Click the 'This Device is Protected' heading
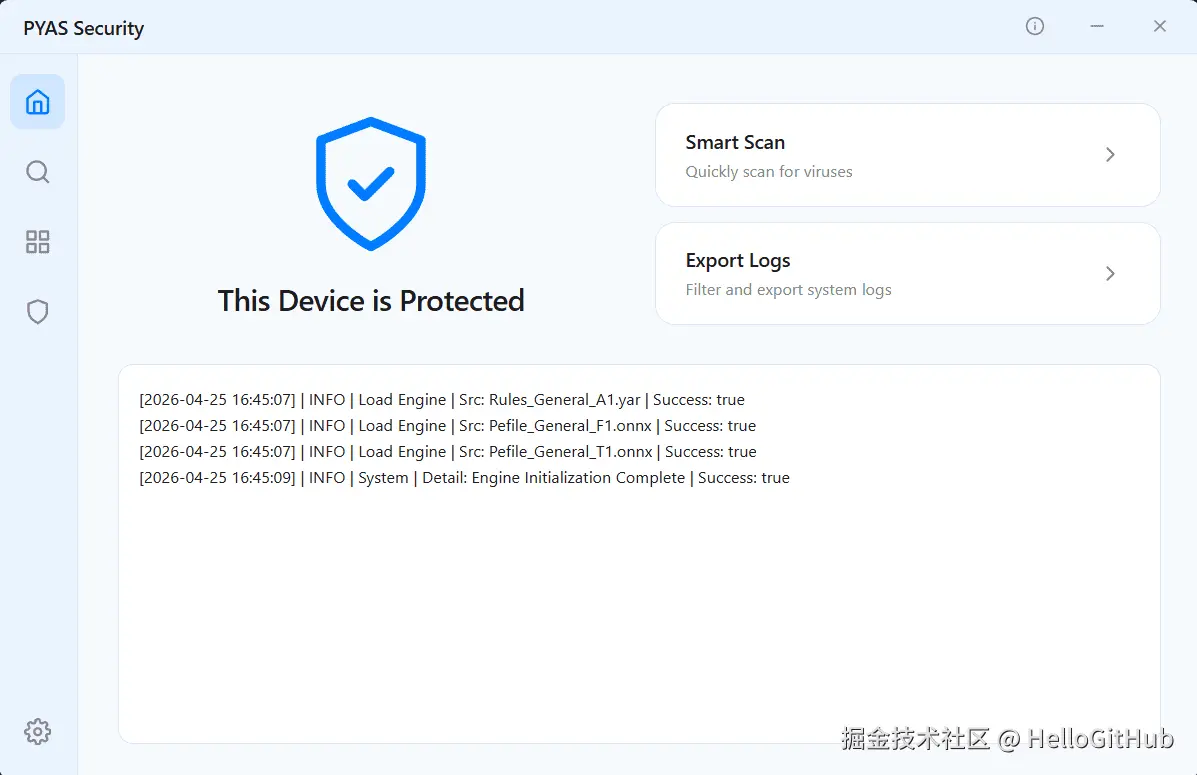This screenshot has width=1197, height=775. 371,301
